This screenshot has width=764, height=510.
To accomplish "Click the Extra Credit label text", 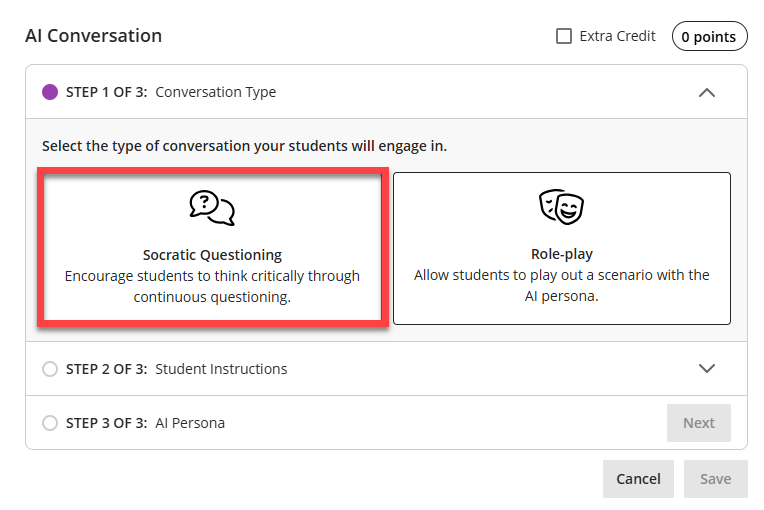I will [x=617, y=36].
